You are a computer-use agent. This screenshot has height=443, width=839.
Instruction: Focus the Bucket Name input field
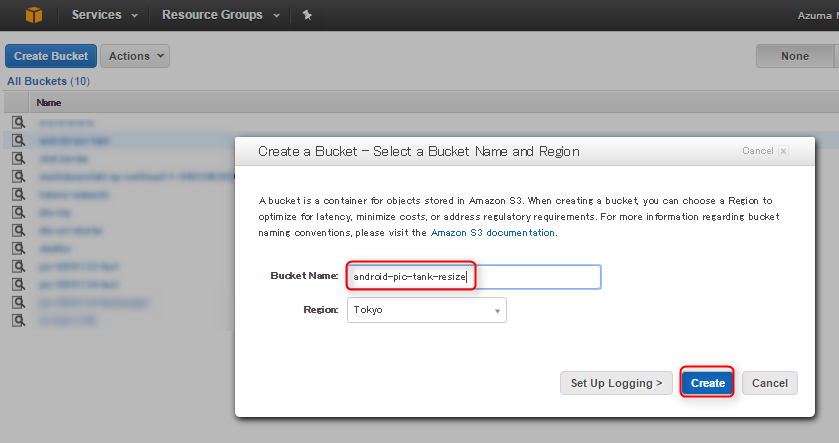474,277
